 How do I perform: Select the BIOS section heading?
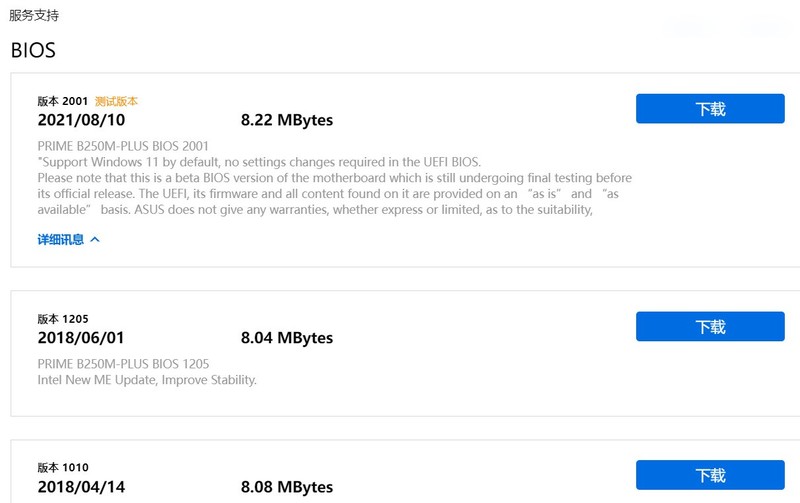[x=33, y=50]
